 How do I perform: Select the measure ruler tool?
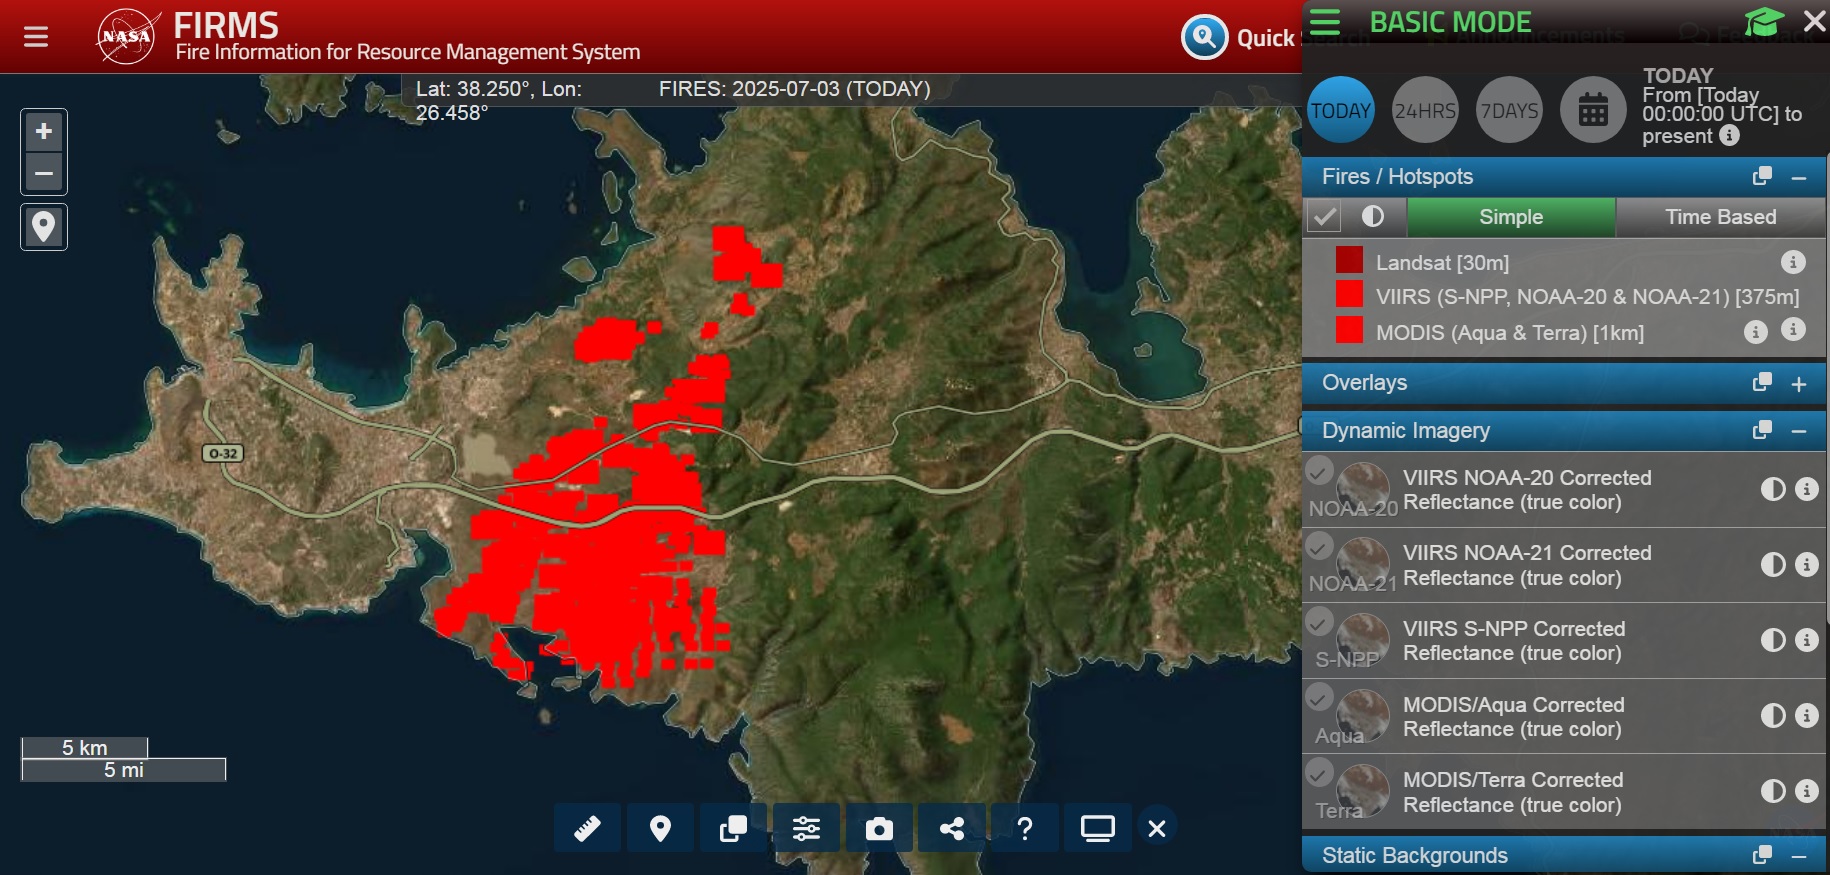tap(587, 828)
